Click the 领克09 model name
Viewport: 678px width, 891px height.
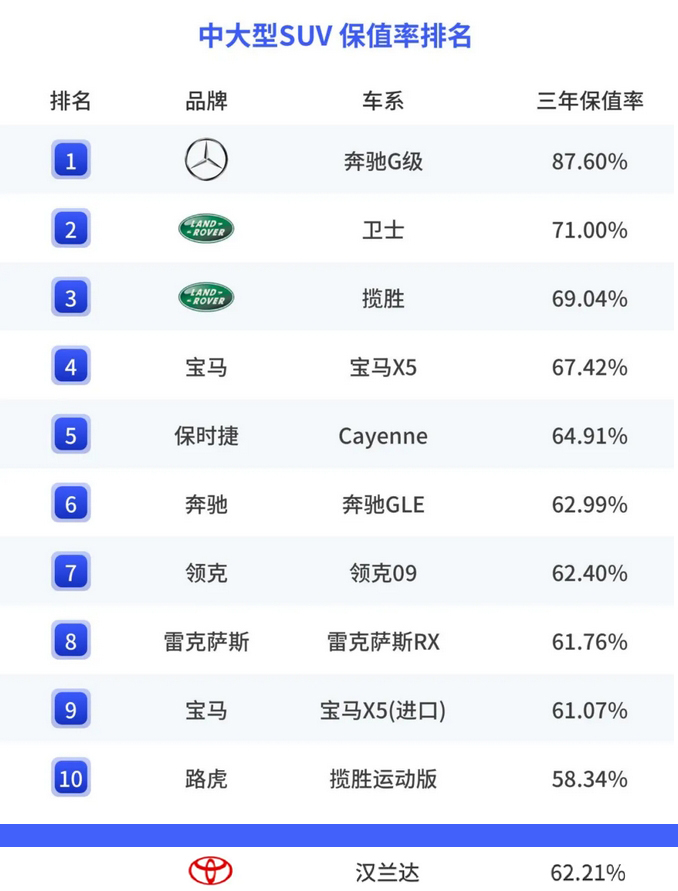coord(382,573)
